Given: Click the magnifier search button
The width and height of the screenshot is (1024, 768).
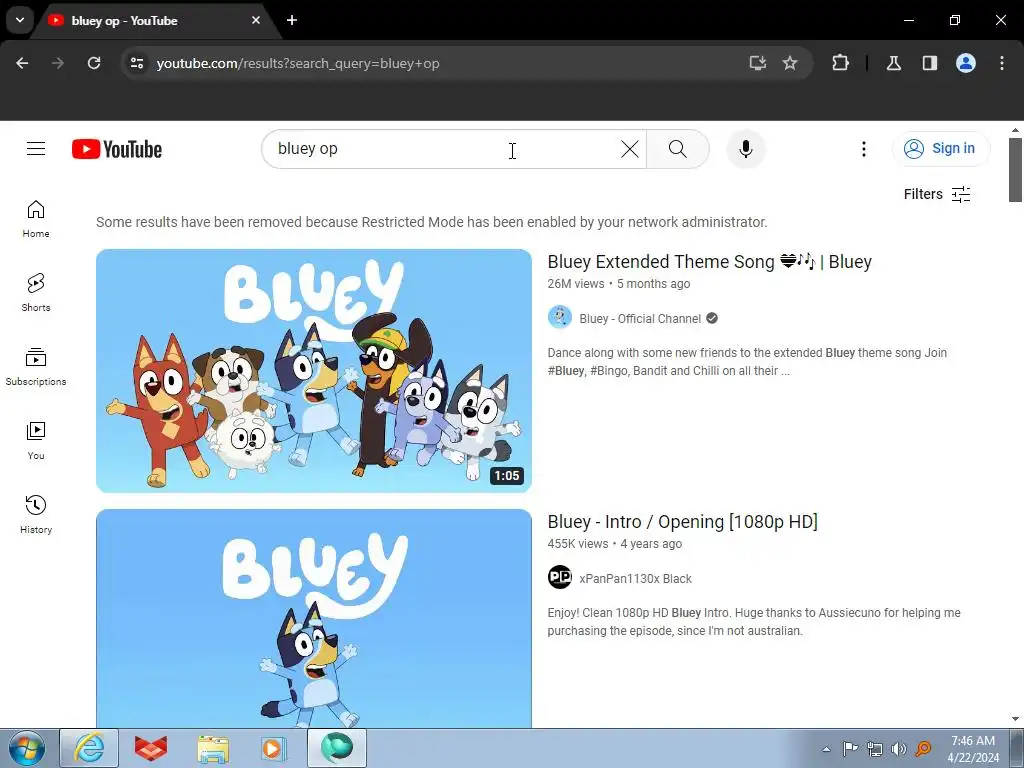Looking at the screenshot, I should tap(677, 149).
